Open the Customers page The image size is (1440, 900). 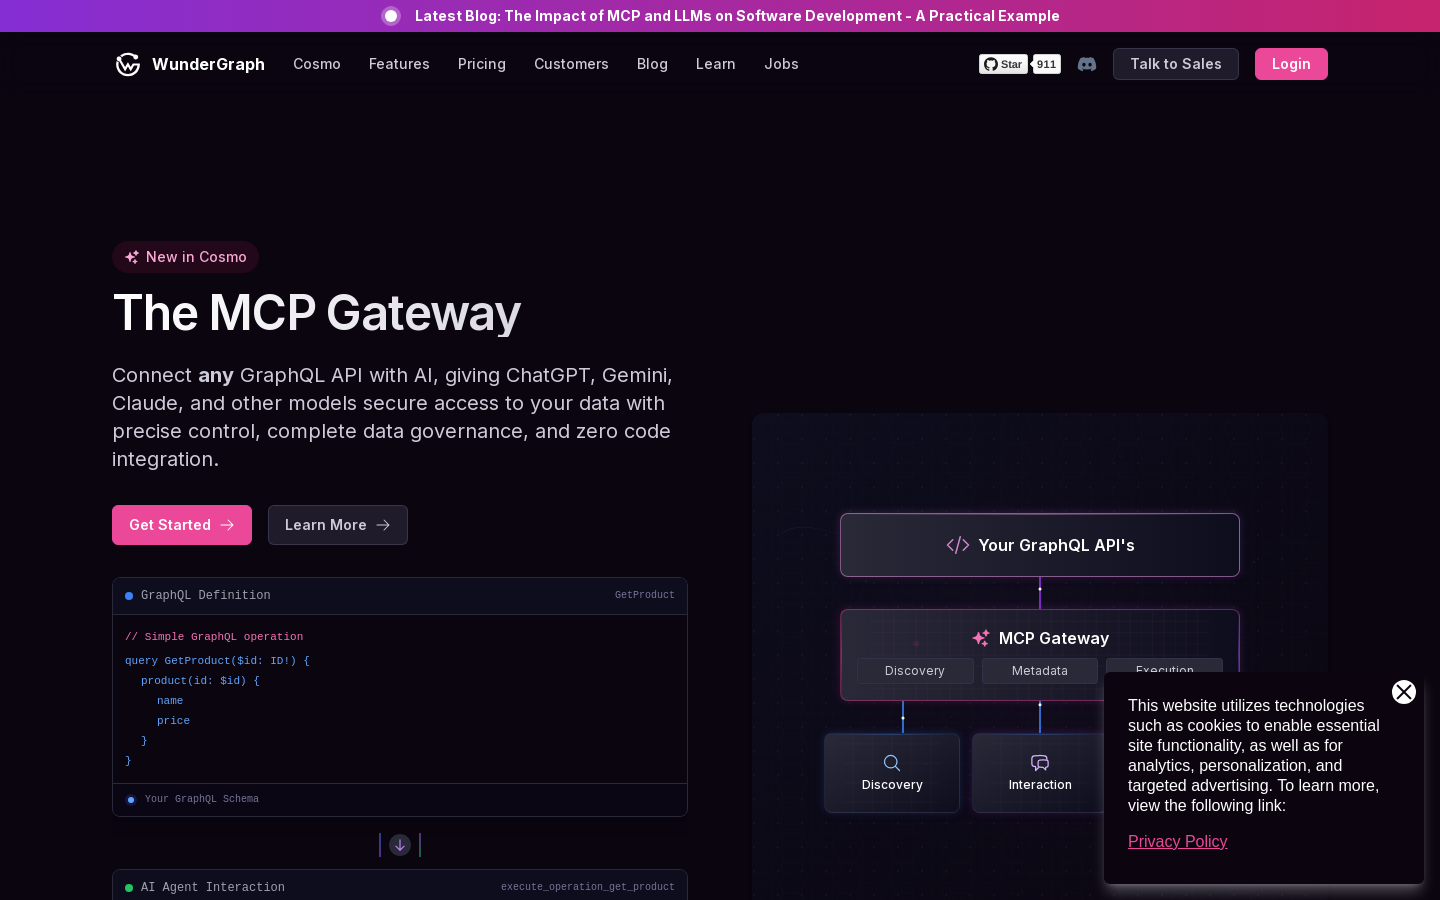point(571,64)
